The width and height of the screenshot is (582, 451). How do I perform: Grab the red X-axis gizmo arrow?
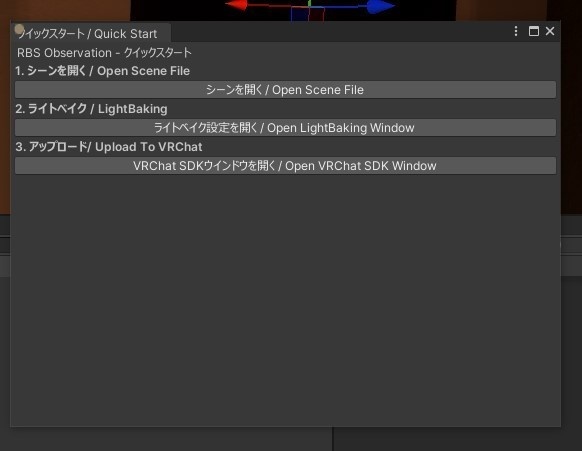pos(237,5)
